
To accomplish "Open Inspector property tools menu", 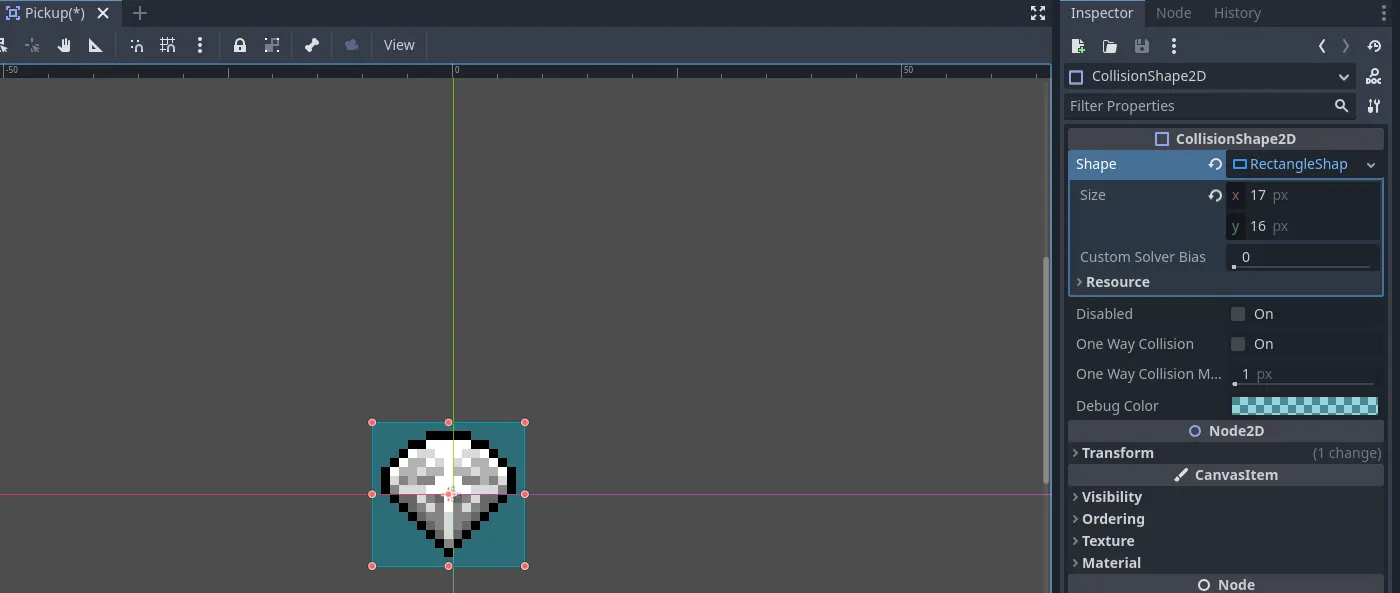I will click(1374, 106).
